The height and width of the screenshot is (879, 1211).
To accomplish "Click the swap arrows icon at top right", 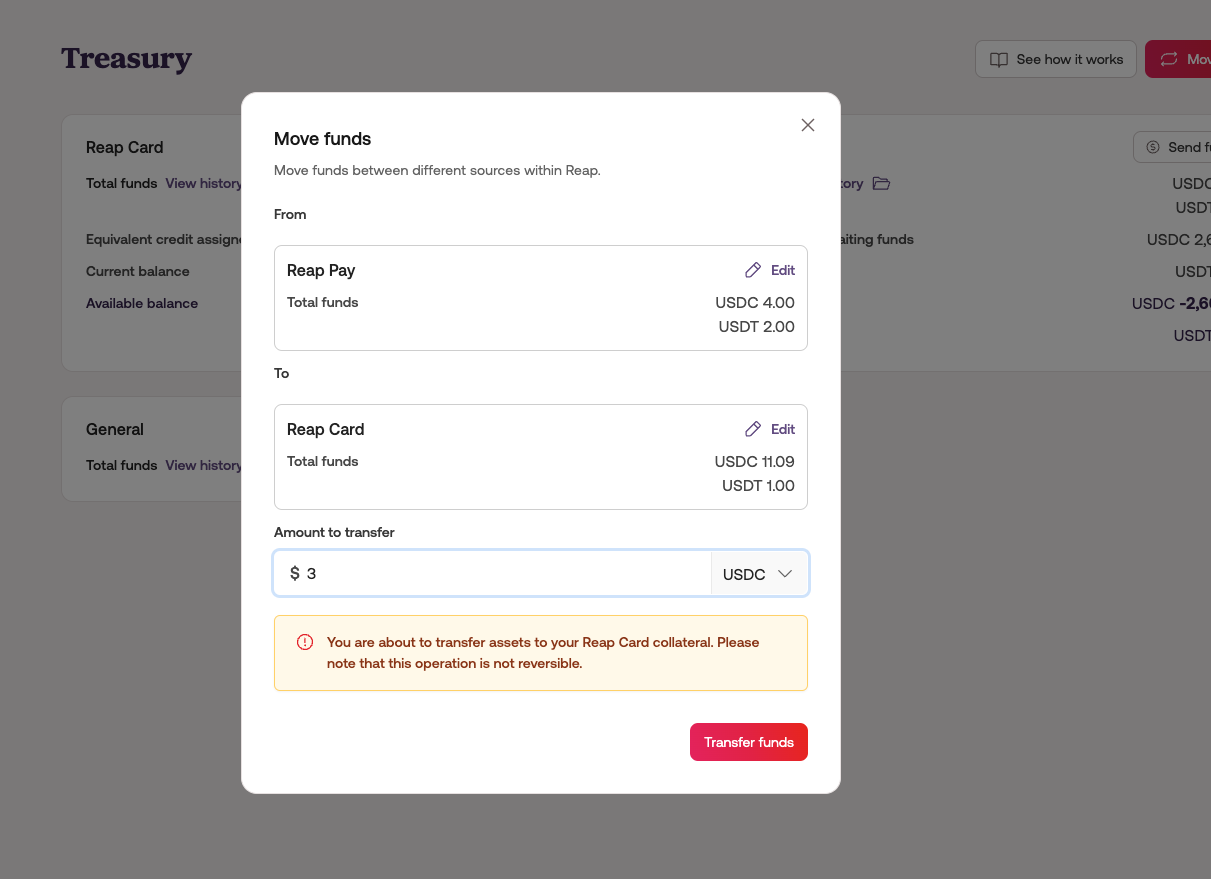I will 1168,60.
